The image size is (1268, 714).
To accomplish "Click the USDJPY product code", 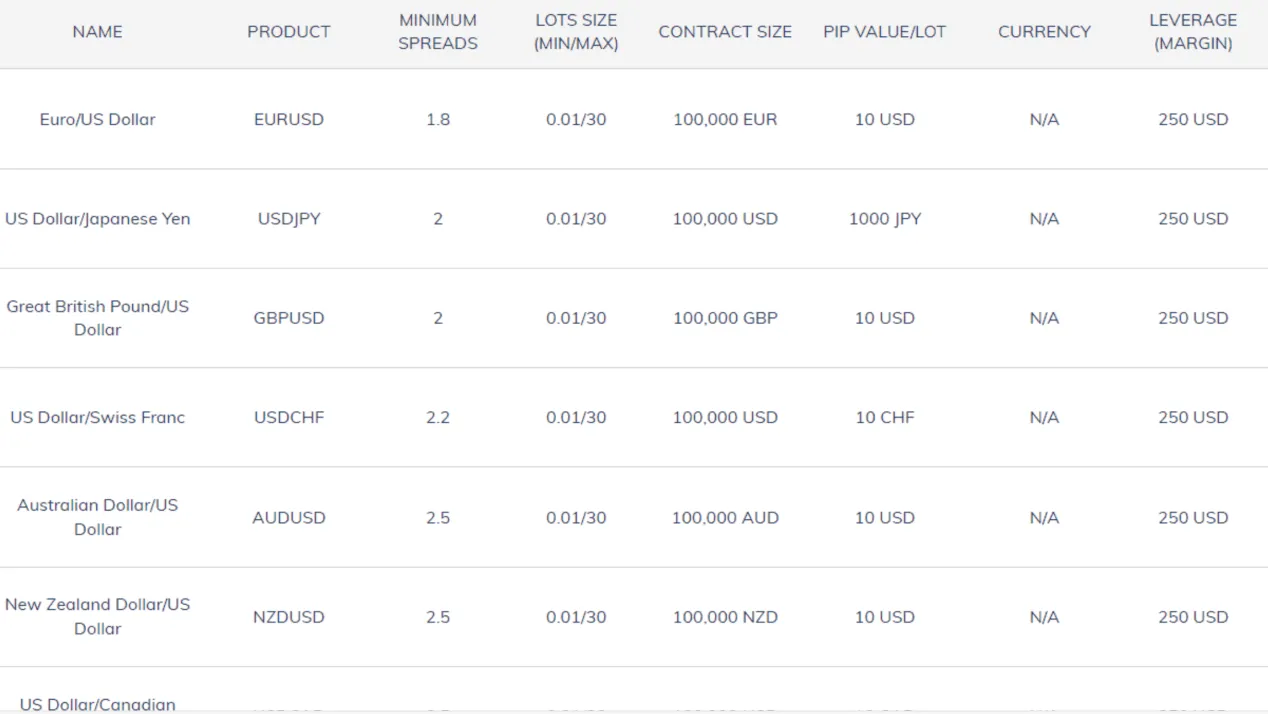I will (x=289, y=218).
